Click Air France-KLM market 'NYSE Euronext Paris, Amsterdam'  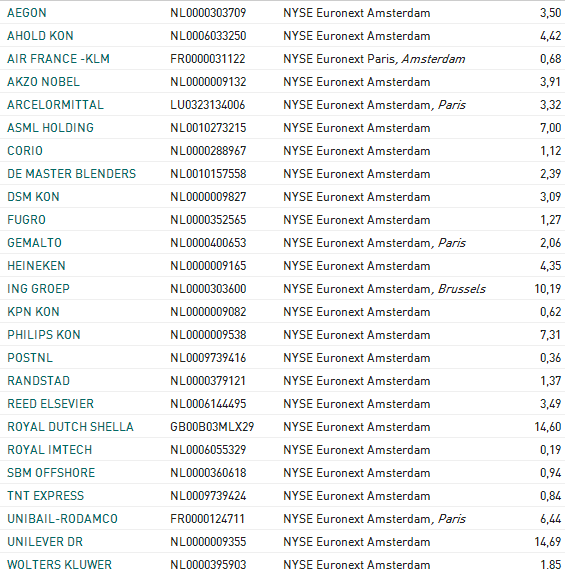374,59
